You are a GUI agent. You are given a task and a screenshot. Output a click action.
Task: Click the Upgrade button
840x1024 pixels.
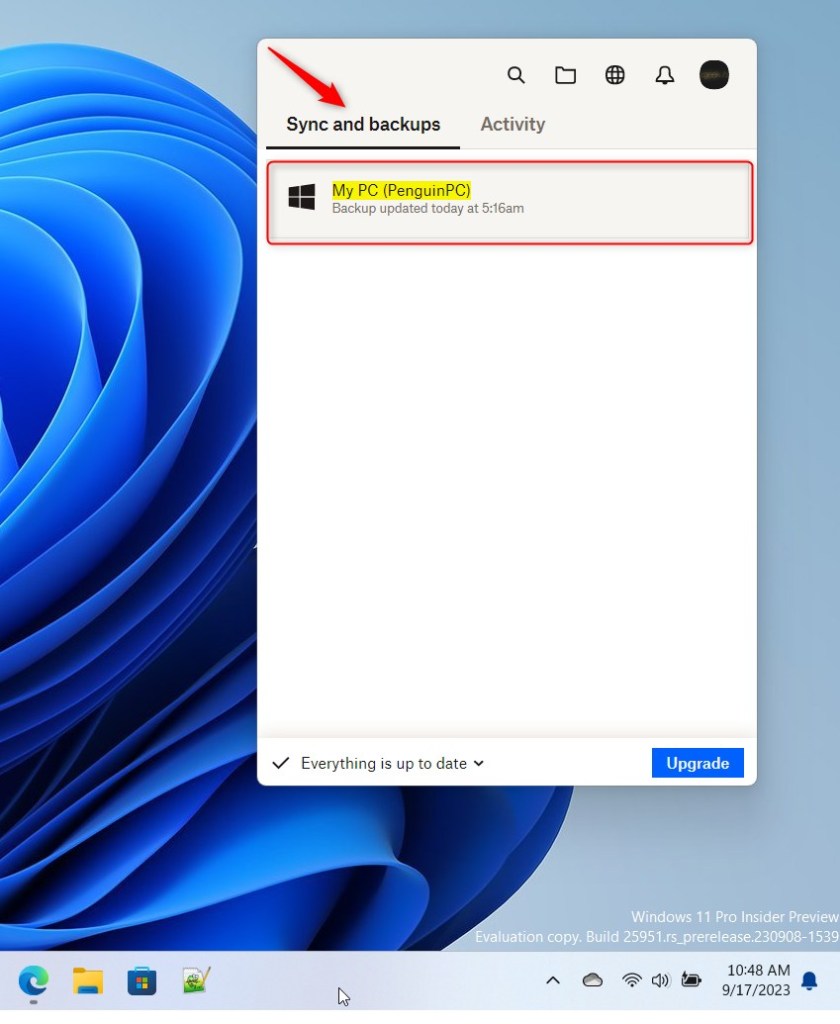click(697, 763)
